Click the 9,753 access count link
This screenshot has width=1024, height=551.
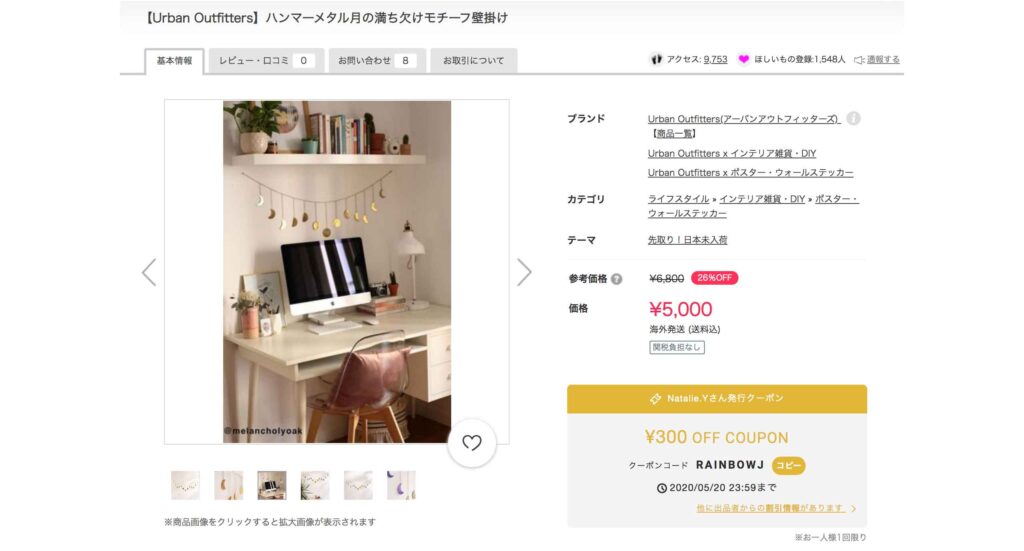tap(715, 59)
